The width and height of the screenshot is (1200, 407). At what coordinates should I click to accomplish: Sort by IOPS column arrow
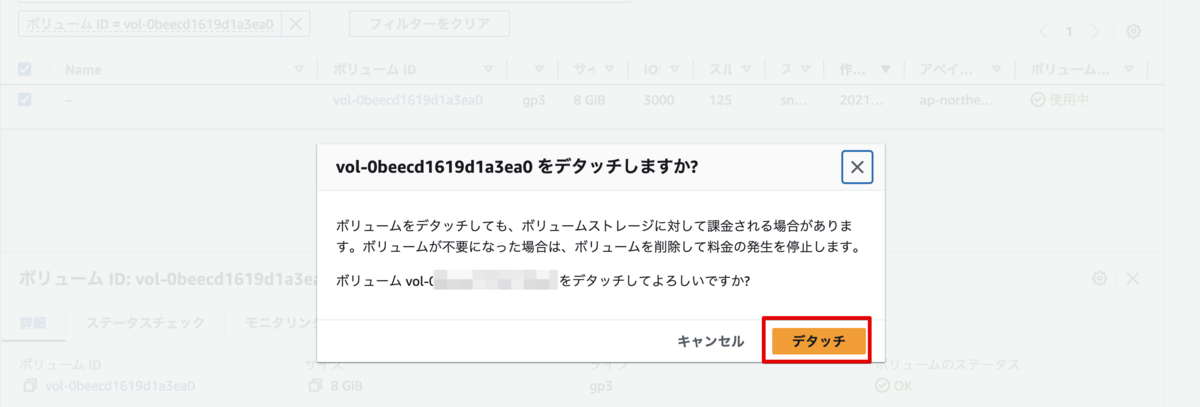click(675, 69)
